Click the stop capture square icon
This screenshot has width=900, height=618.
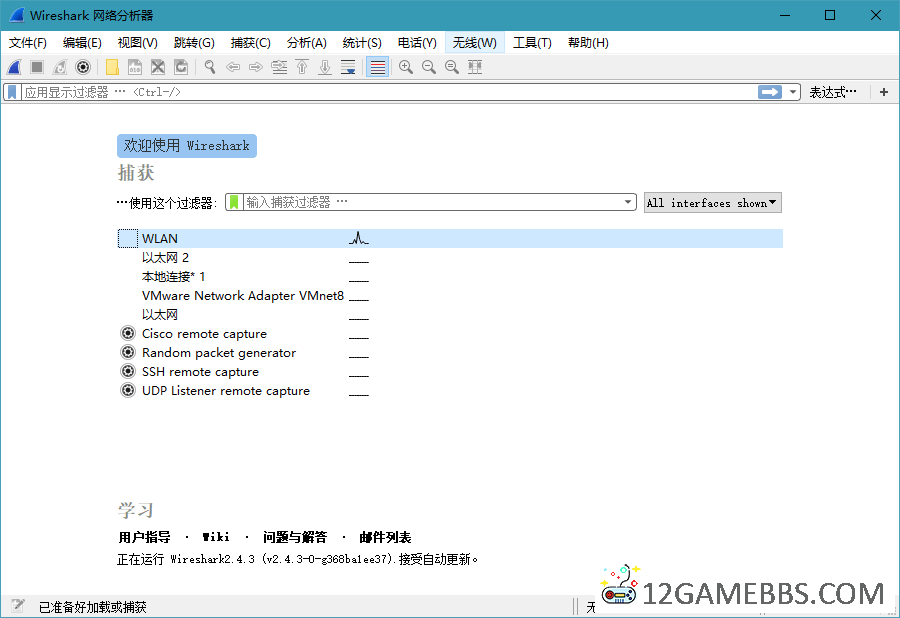37,67
